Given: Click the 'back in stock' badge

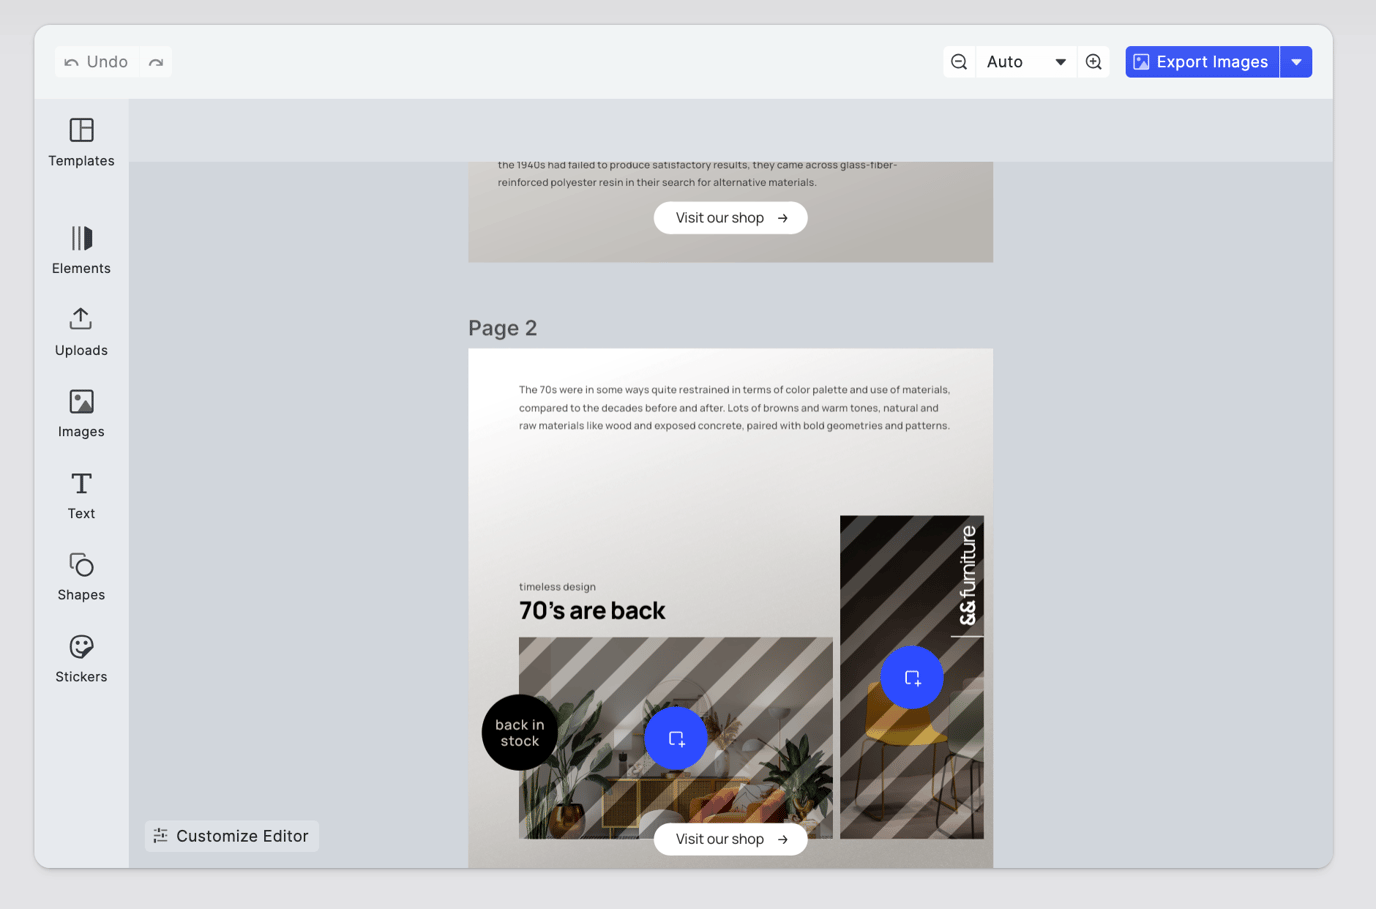Looking at the screenshot, I should (519, 732).
